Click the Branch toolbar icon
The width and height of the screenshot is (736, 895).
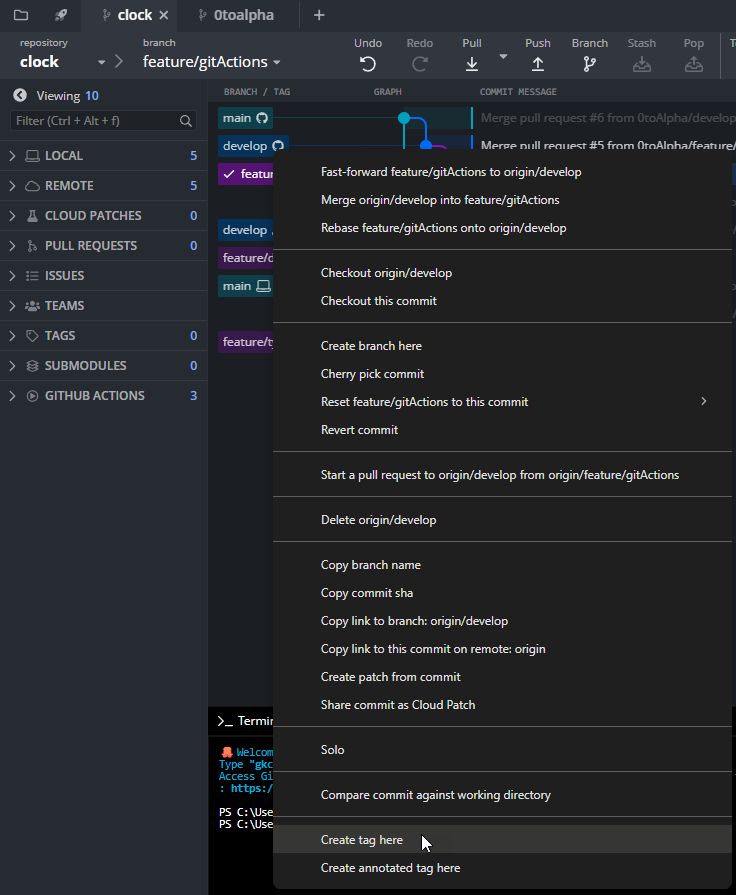click(x=589, y=64)
